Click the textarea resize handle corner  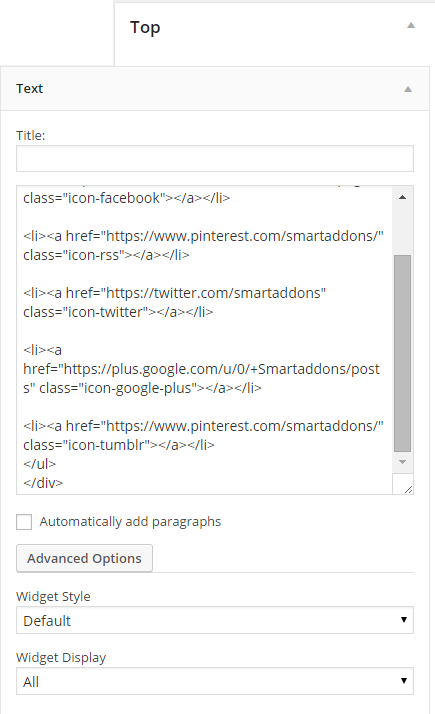pos(408,489)
